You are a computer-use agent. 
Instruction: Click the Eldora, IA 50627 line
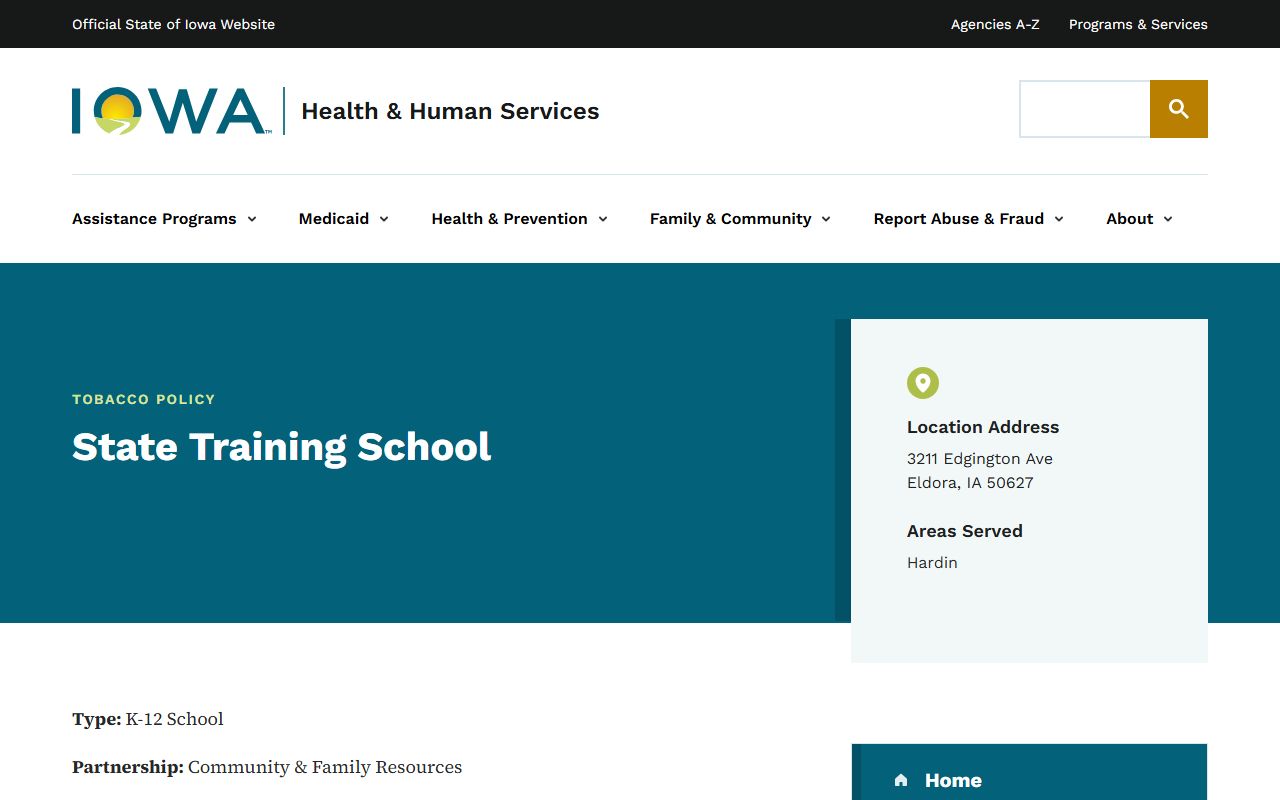point(970,483)
